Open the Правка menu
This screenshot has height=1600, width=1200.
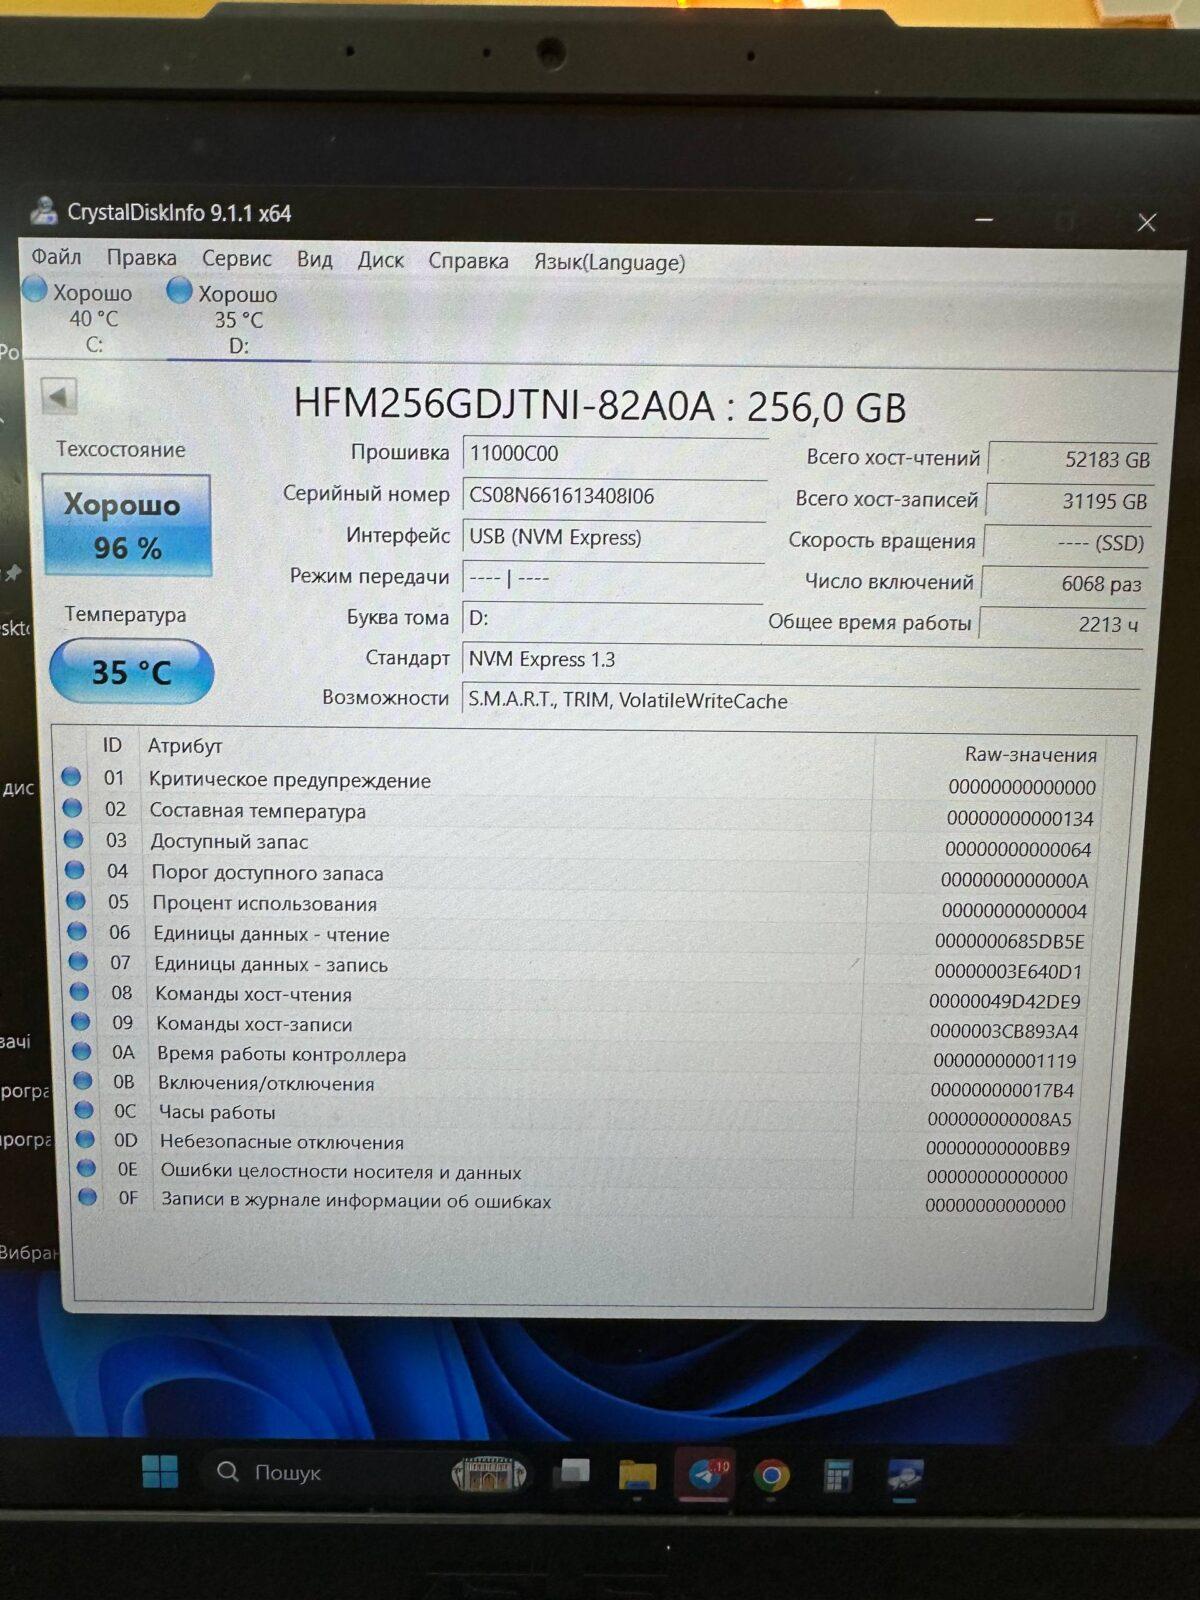(141, 258)
